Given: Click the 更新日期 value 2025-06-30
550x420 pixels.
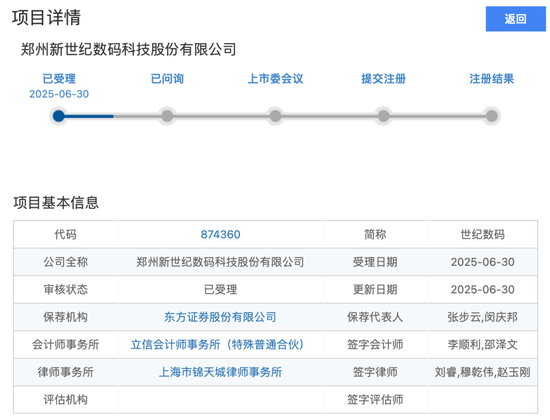Looking at the screenshot, I should click(483, 289).
